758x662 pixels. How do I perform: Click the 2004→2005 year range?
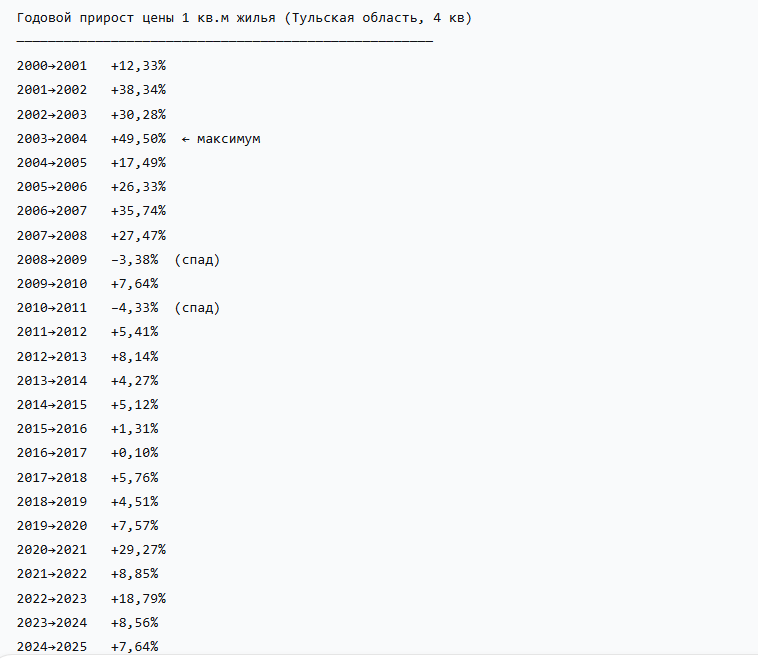click(x=52, y=162)
